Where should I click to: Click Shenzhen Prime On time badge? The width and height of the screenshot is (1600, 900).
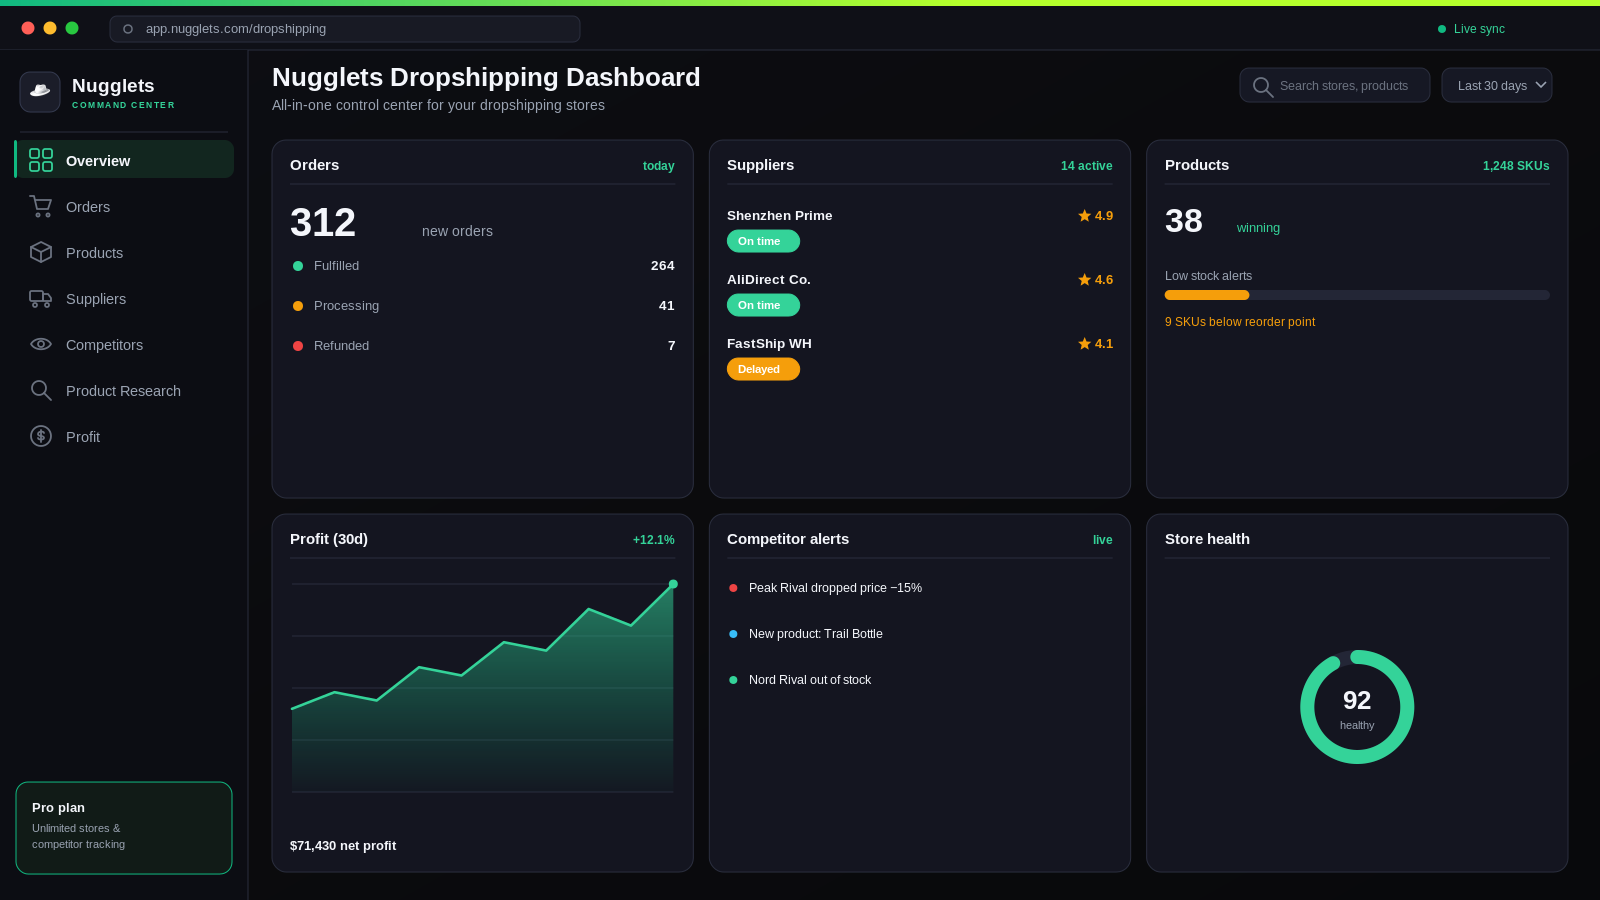pyautogui.click(x=763, y=241)
